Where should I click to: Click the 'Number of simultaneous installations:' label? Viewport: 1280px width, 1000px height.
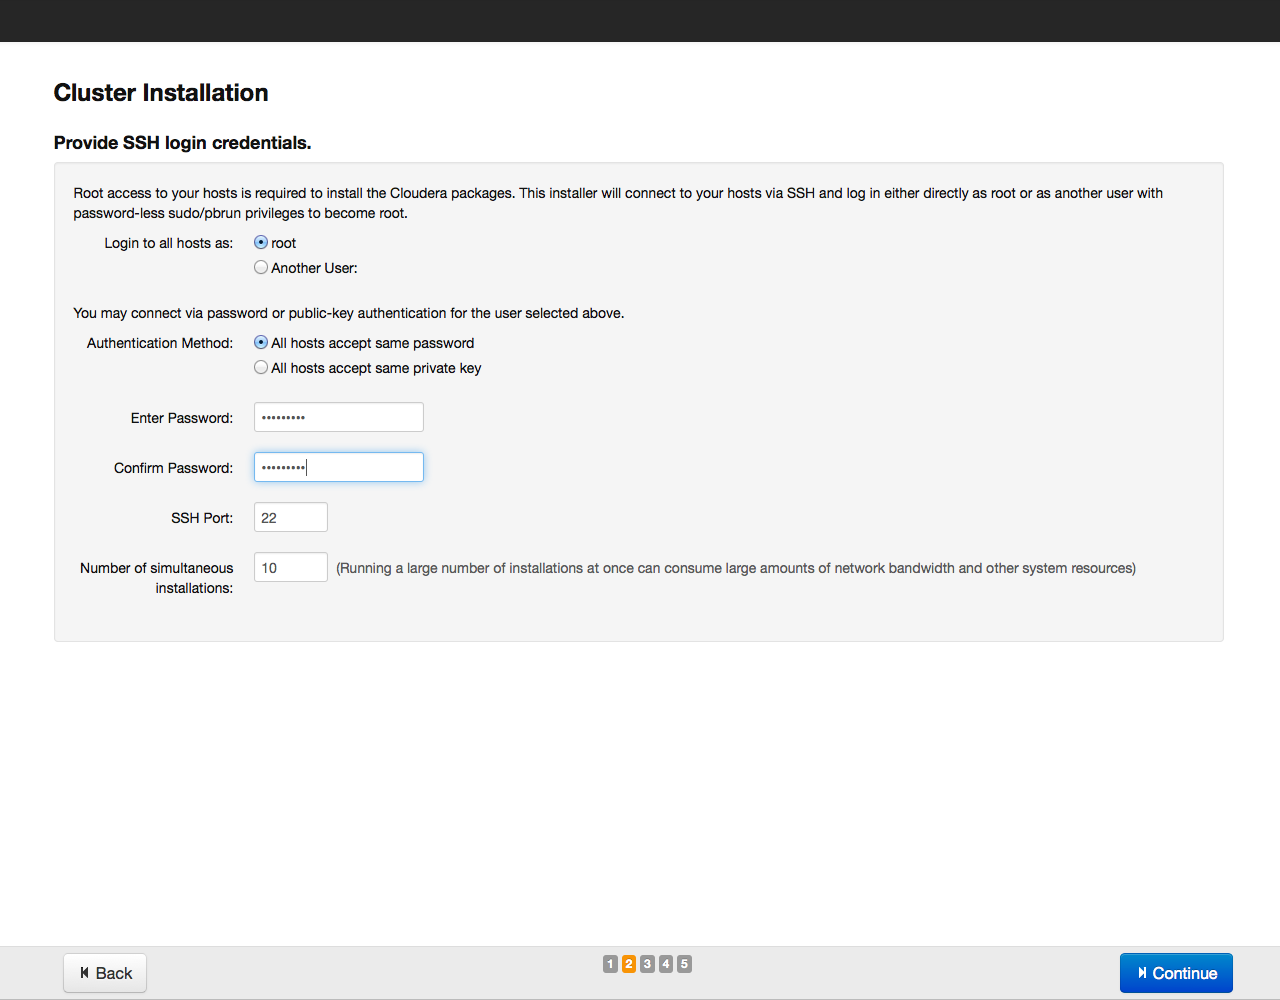[x=157, y=578]
